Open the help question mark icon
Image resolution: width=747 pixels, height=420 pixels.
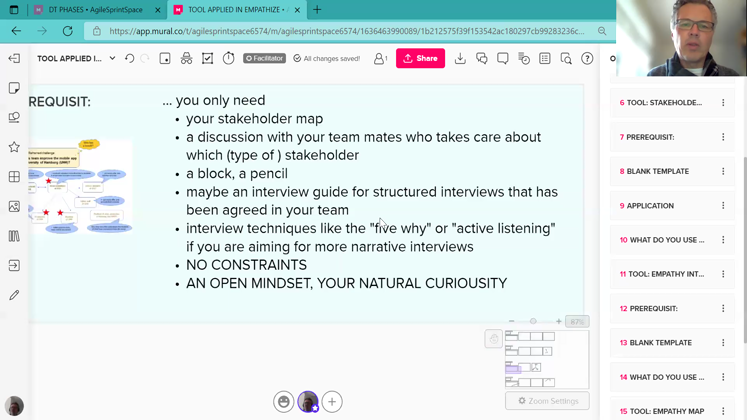tap(587, 58)
